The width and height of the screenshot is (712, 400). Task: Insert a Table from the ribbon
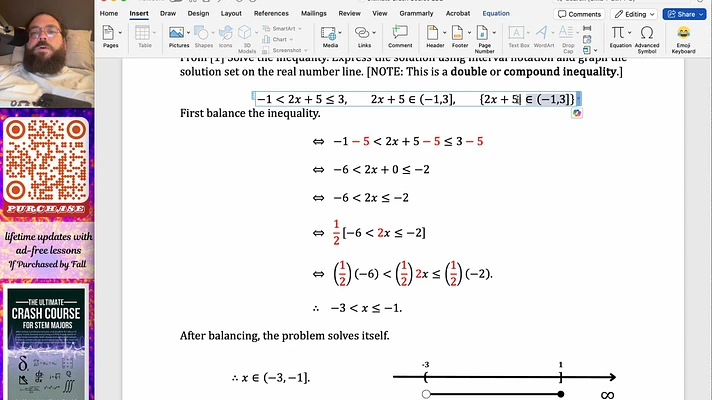[x=142, y=33]
